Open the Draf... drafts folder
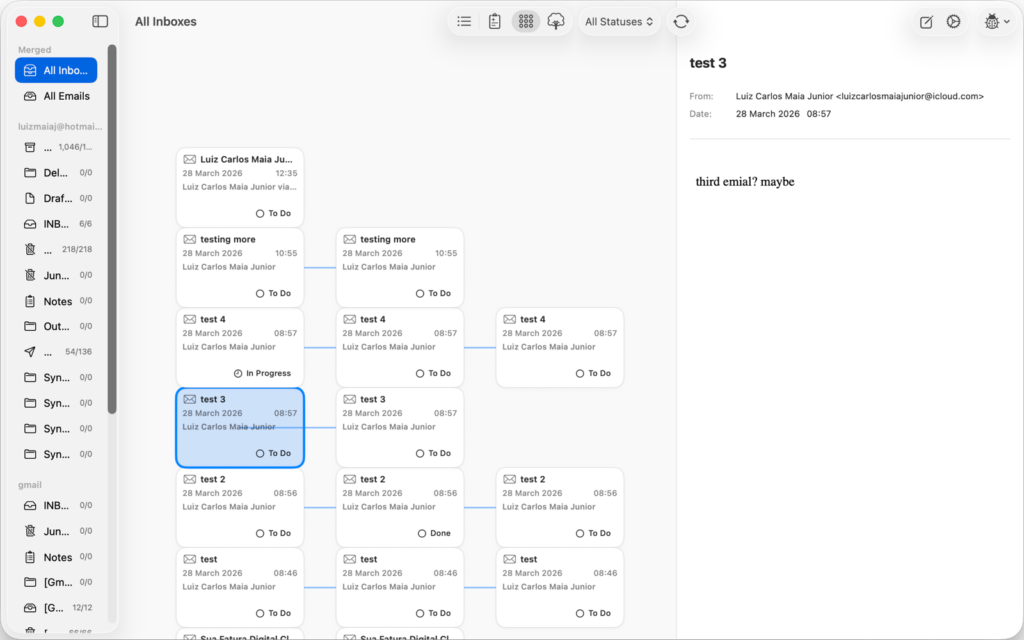Screen dimensions: 1024x640 point(56,199)
